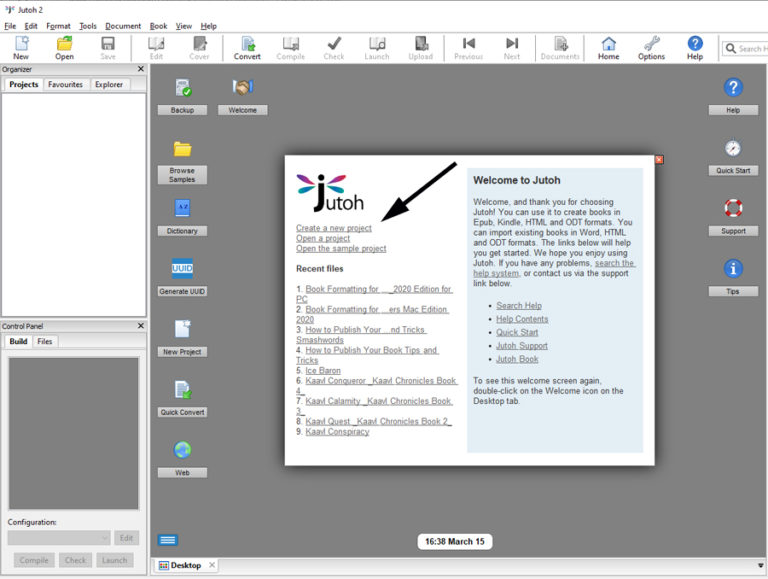Screen dimensions: 768x579
Task: Open a project with the Open toolbar icon
Action: (64, 48)
